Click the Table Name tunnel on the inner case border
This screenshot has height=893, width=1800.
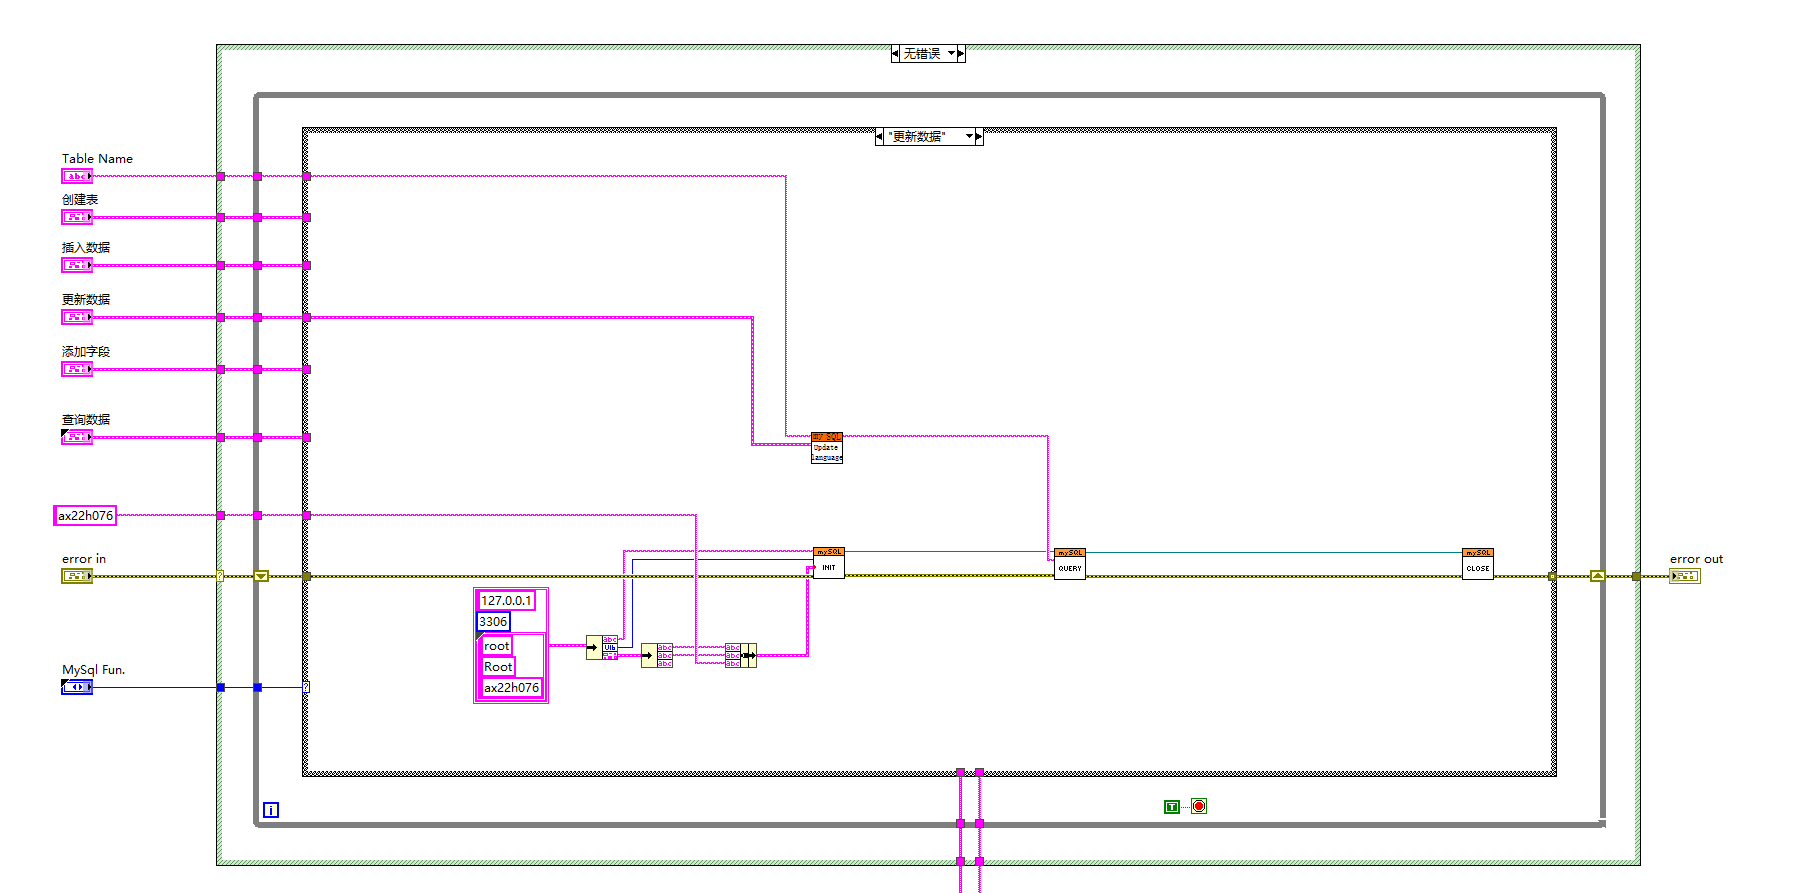pyautogui.click(x=307, y=176)
